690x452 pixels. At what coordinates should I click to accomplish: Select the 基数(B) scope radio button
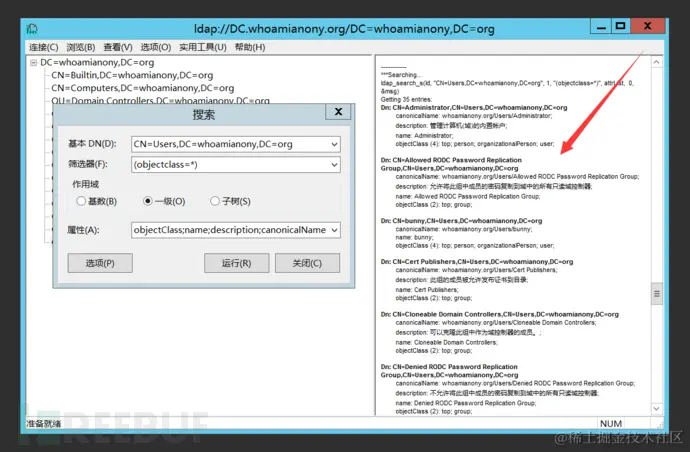click(x=81, y=201)
